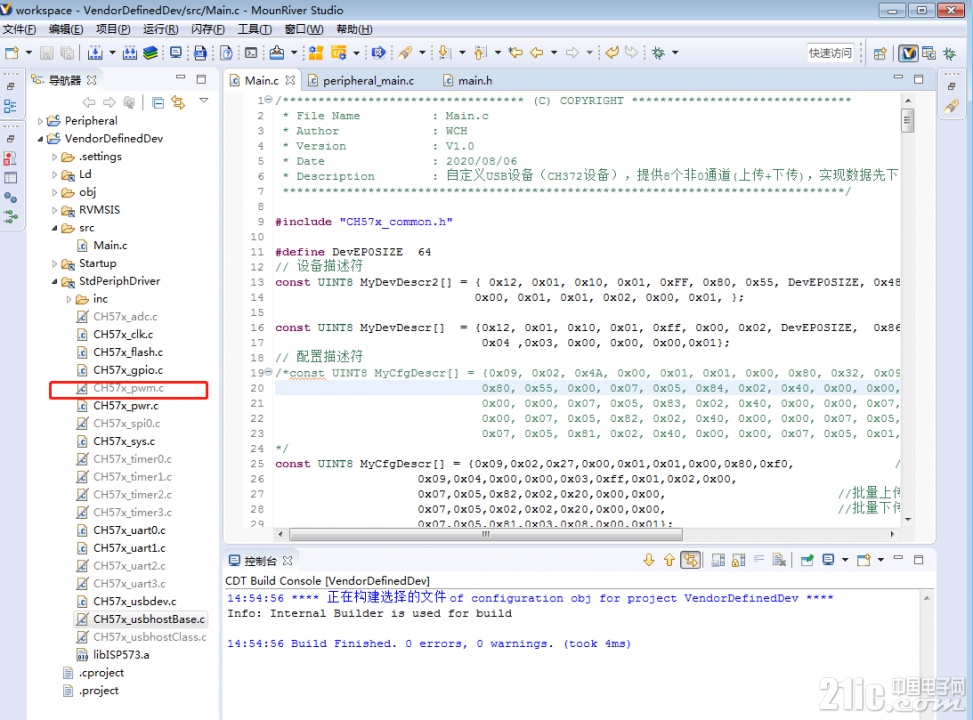Open the terminal icon in the toolbar
Image resolution: width=973 pixels, height=720 pixels.
point(251,53)
